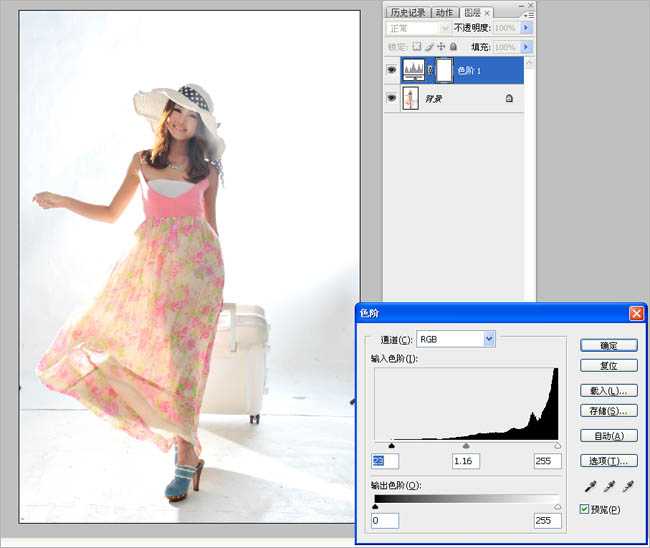Hide the 背景 layer using eye icon
The height and width of the screenshot is (548, 650).
392,98
